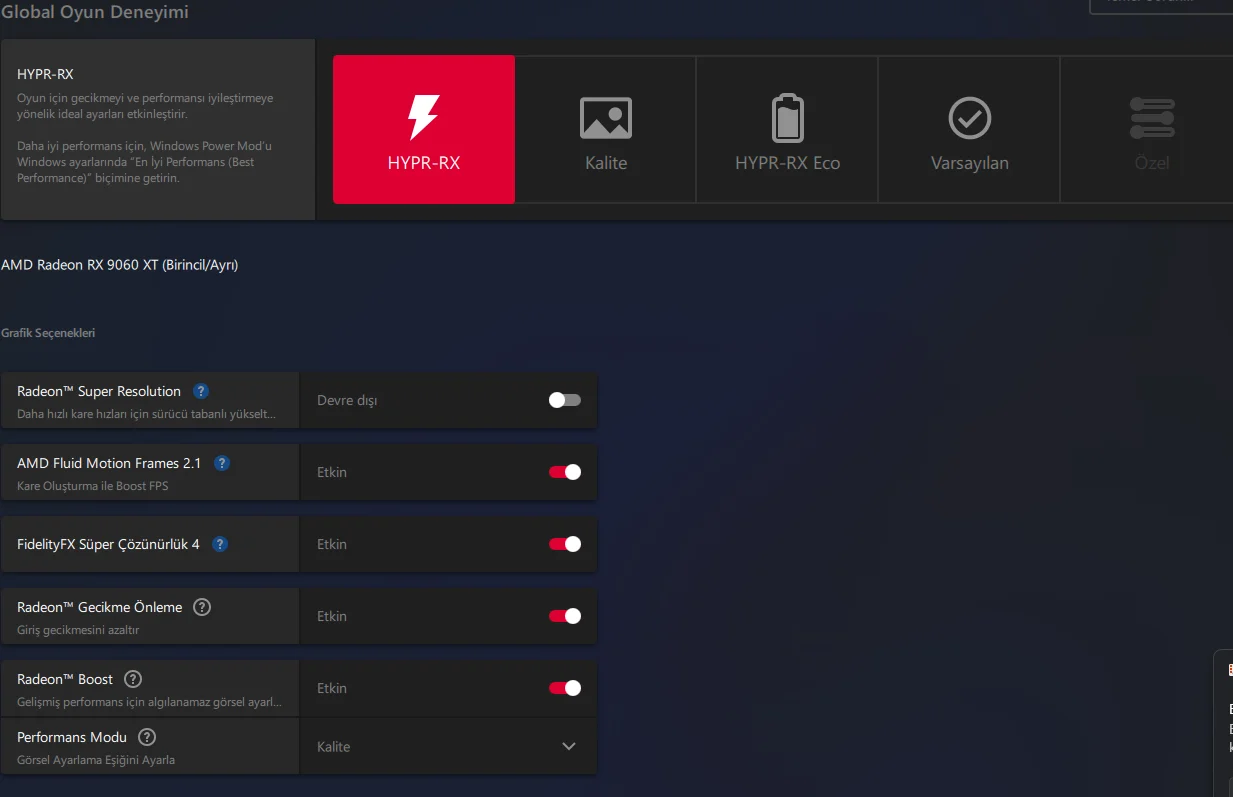Click the Giriş gecikmesini azaltır description
This screenshot has height=797, width=1233.
(78, 630)
